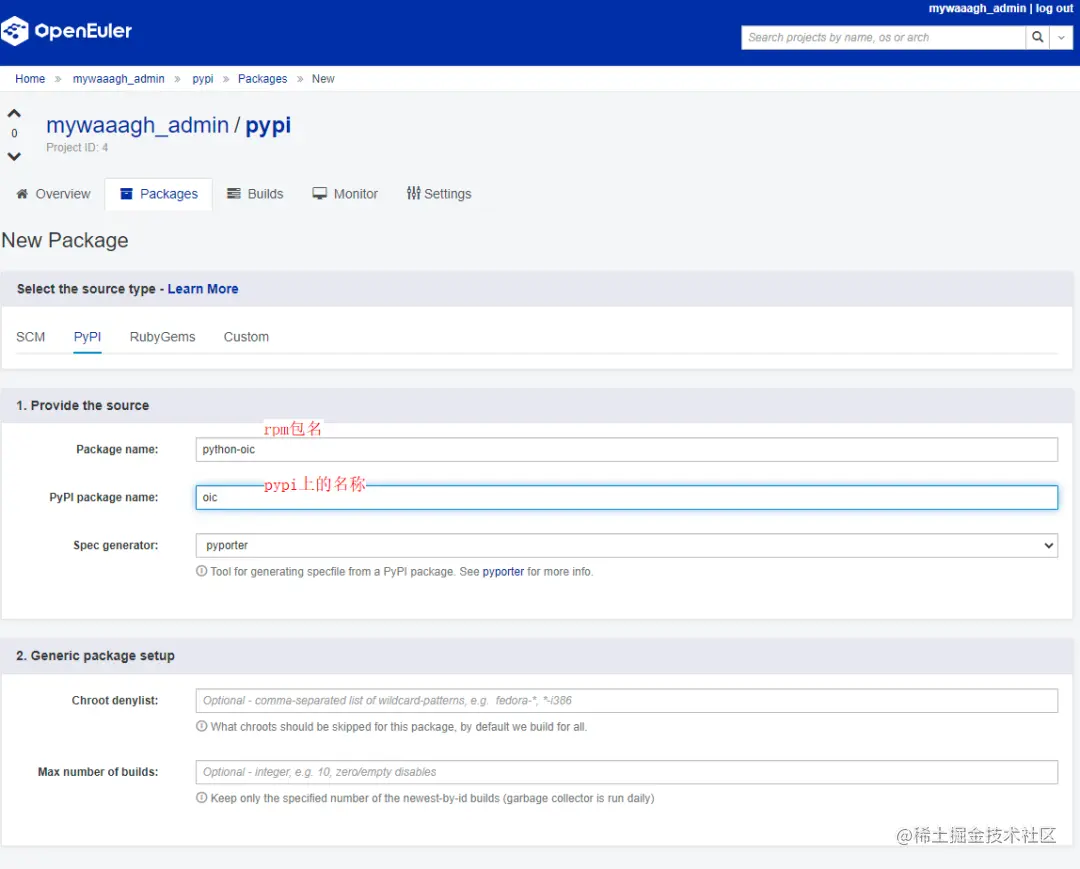Screen dimensions: 1080x869
Task: Open the Spec generator dropdown
Action: tap(626, 545)
